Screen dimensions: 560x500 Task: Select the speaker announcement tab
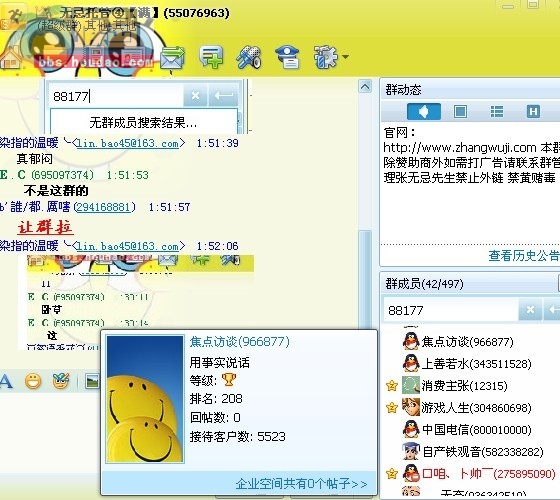click(424, 112)
